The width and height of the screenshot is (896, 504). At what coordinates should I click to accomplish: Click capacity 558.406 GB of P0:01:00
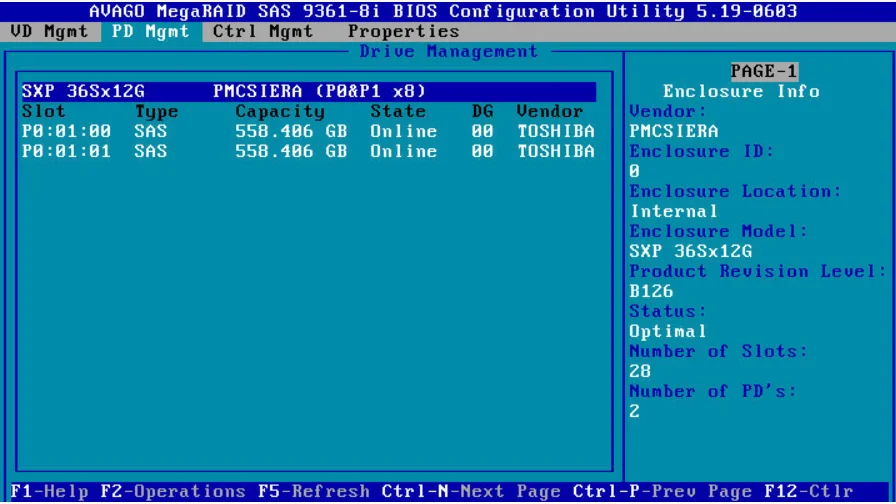coord(291,131)
